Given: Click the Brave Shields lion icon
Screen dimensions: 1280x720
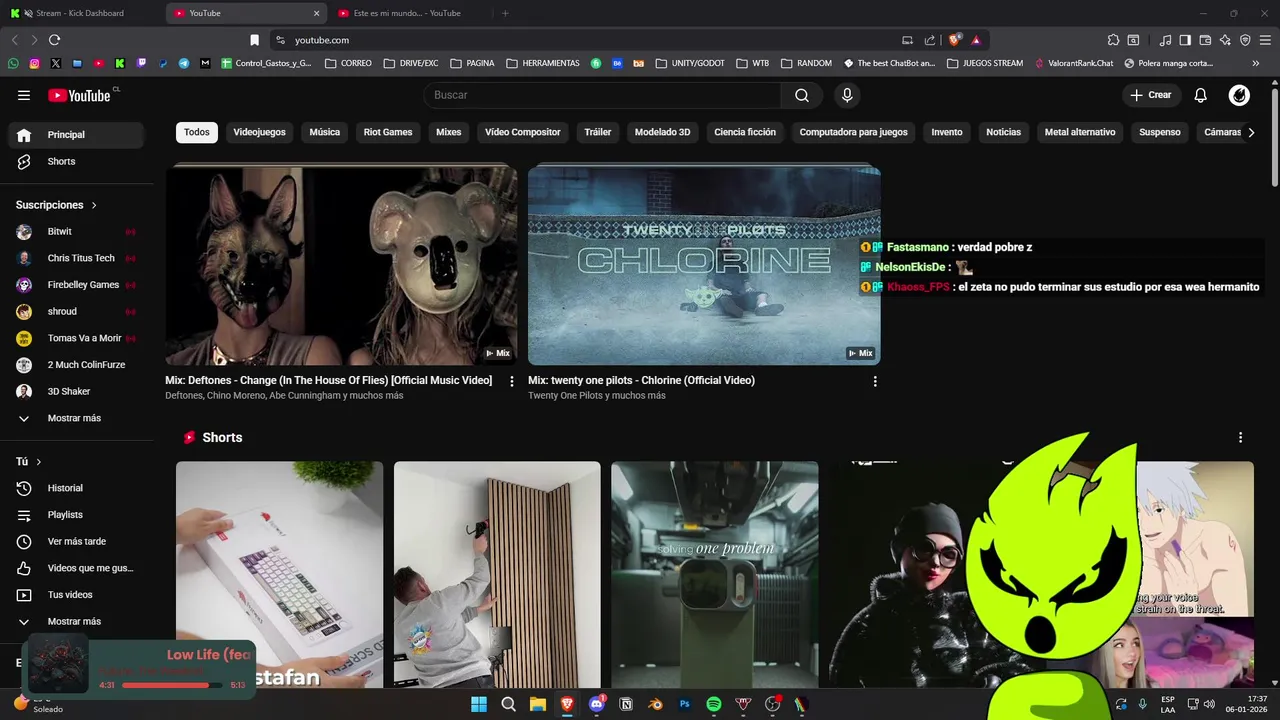Looking at the screenshot, I should pos(954,40).
